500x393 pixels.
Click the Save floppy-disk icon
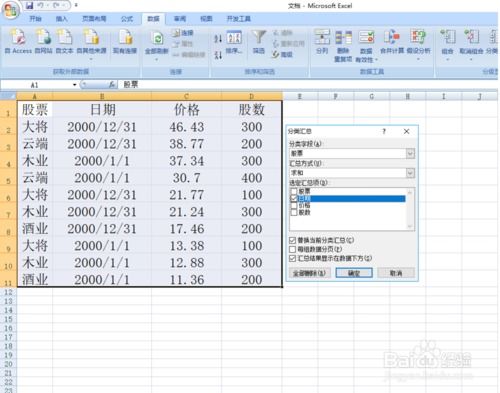pyautogui.click(x=29, y=5)
